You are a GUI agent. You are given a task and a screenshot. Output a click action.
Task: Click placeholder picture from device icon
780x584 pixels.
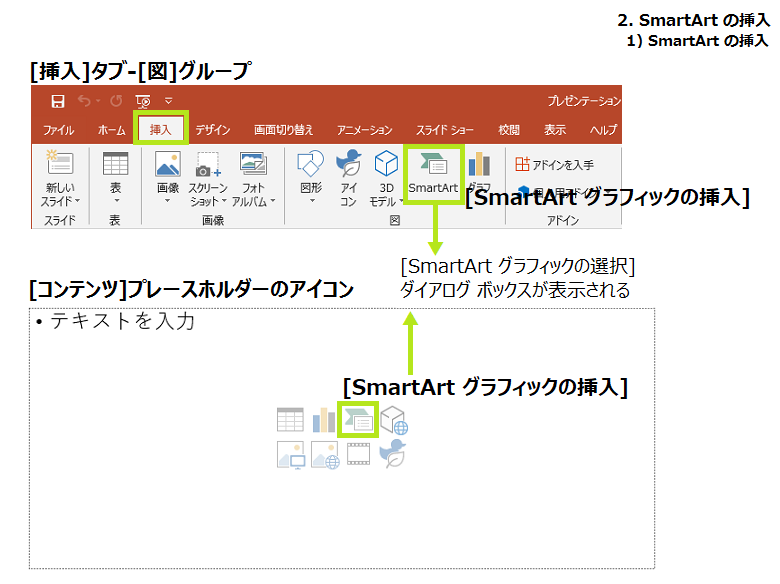pyautogui.click(x=291, y=455)
